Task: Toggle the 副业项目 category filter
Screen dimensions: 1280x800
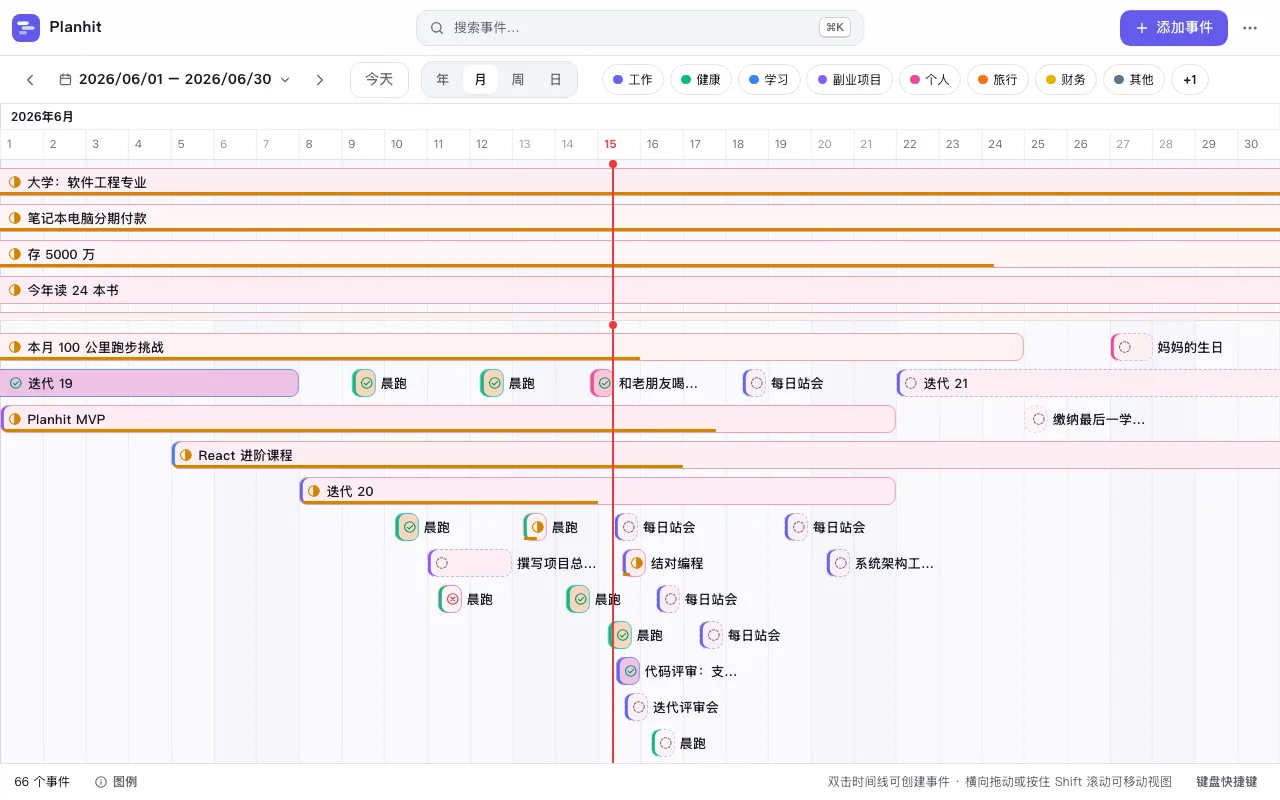Action: pyautogui.click(x=849, y=80)
